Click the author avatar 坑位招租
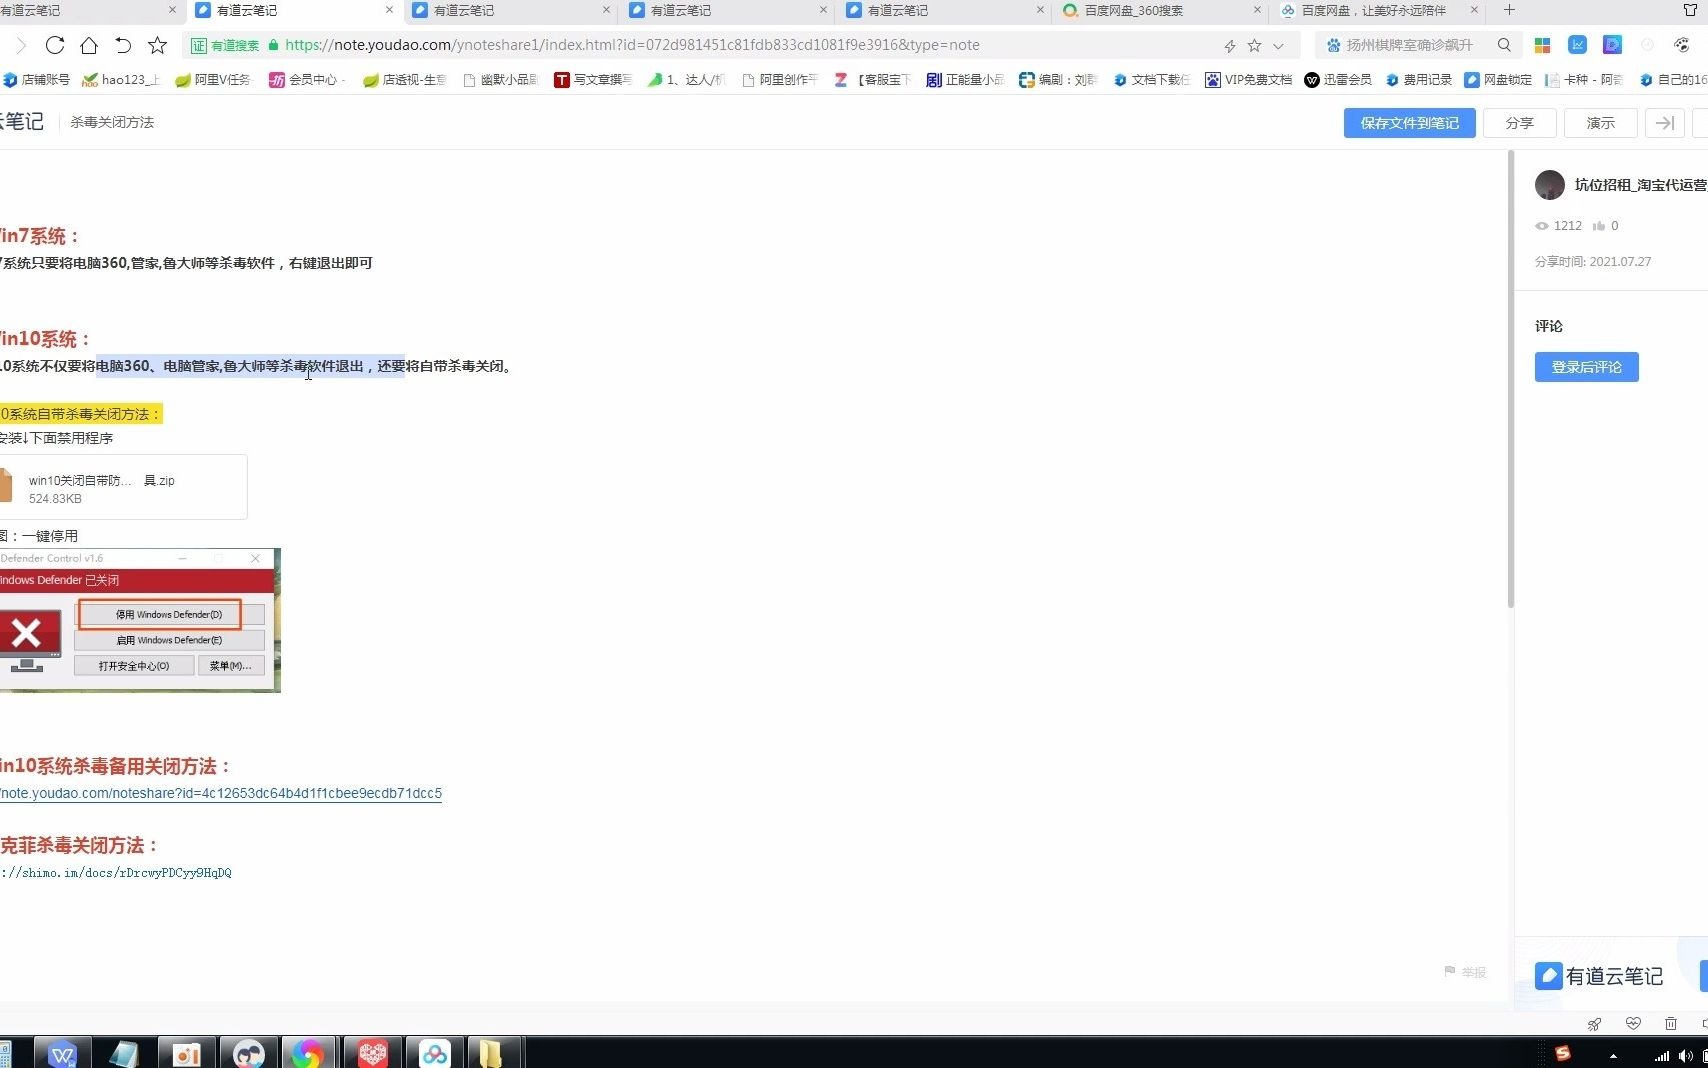The height and width of the screenshot is (1068, 1708). (x=1549, y=185)
